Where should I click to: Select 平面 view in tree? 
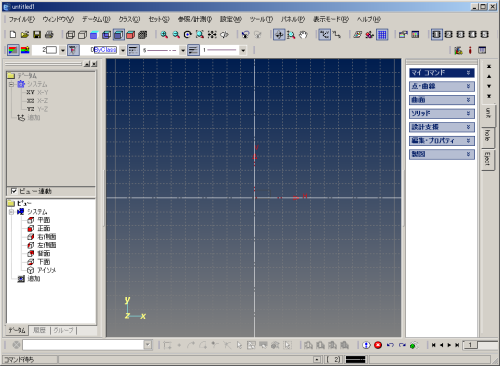coord(44,220)
